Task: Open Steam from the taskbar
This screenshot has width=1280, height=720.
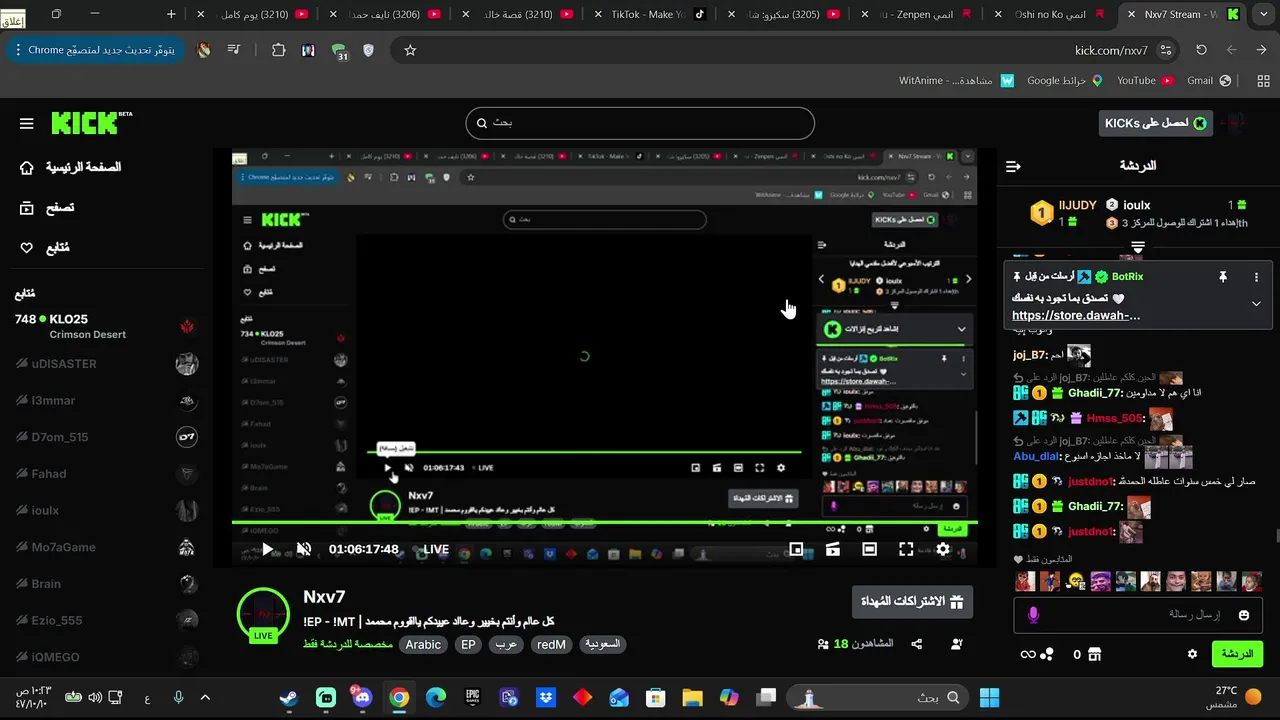Action: coord(288,698)
